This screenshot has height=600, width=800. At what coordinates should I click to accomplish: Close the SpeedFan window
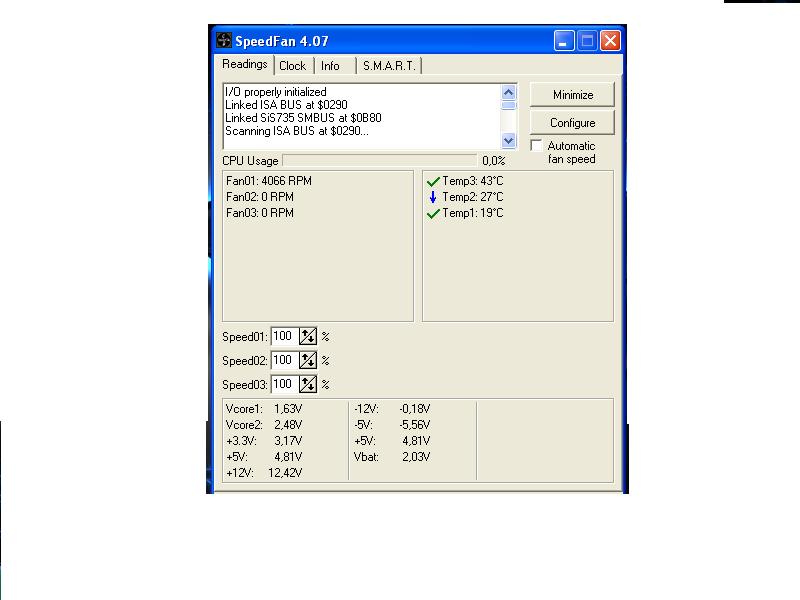(x=610, y=41)
